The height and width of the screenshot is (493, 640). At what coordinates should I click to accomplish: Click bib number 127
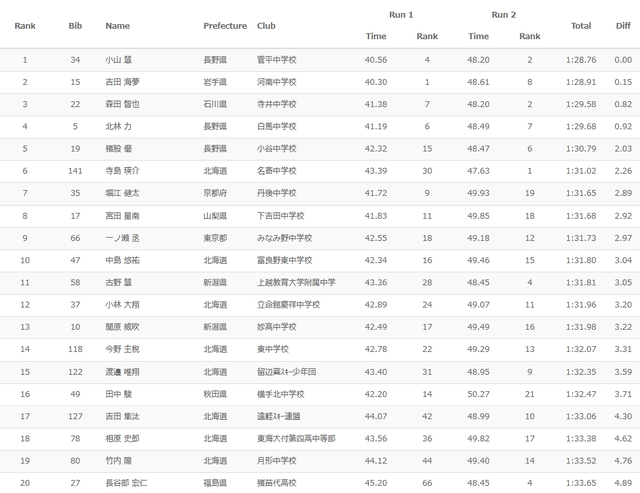(x=75, y=416)
